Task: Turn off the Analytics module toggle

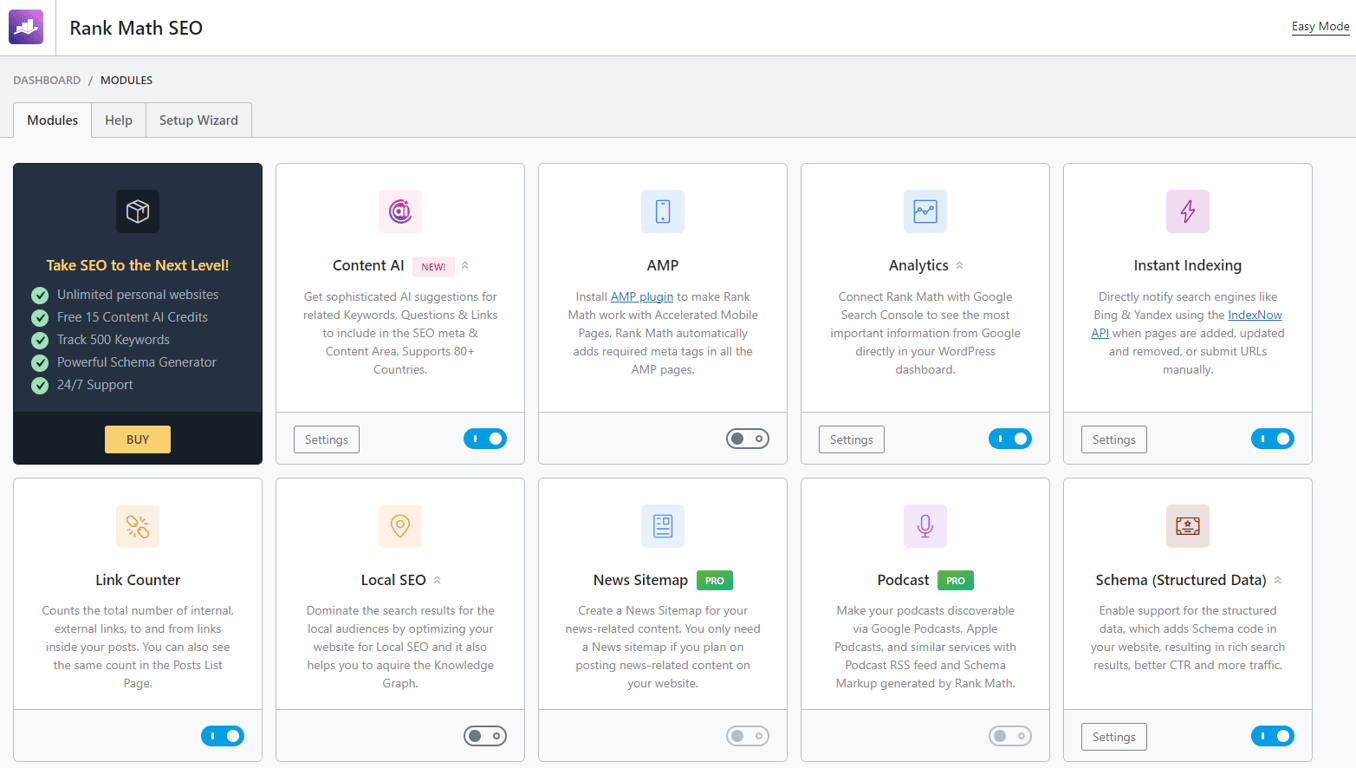Action: point(1010,438)
